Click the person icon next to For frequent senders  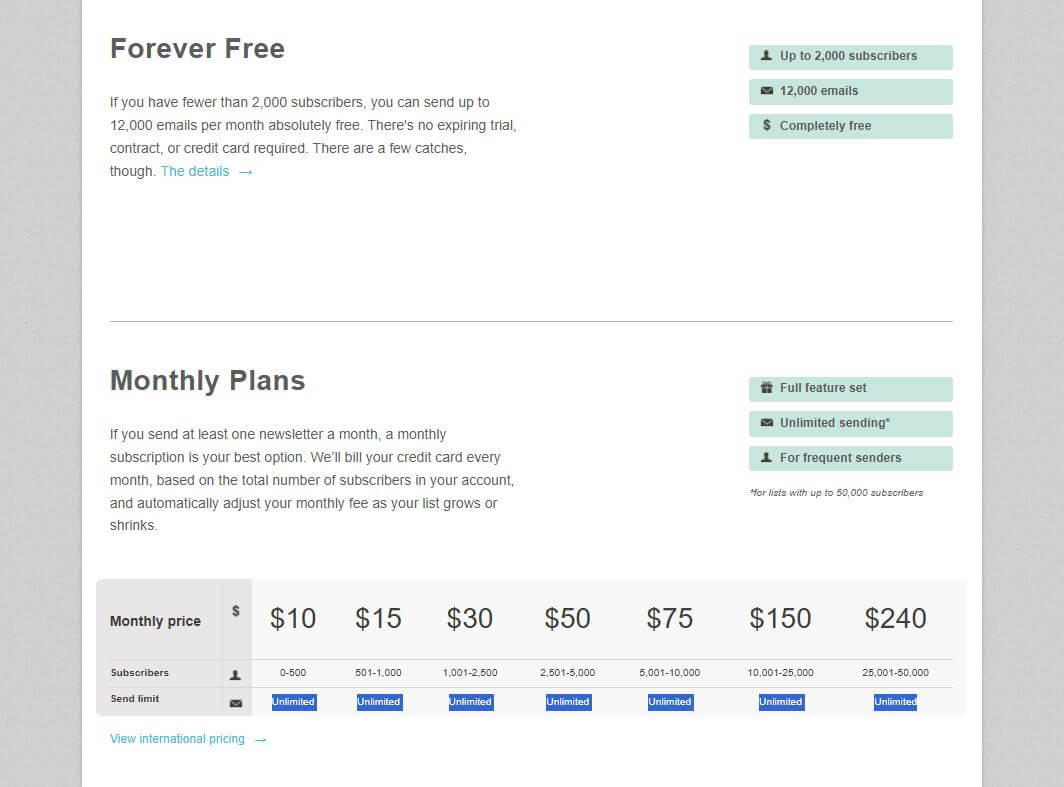[x=766, y=458]
